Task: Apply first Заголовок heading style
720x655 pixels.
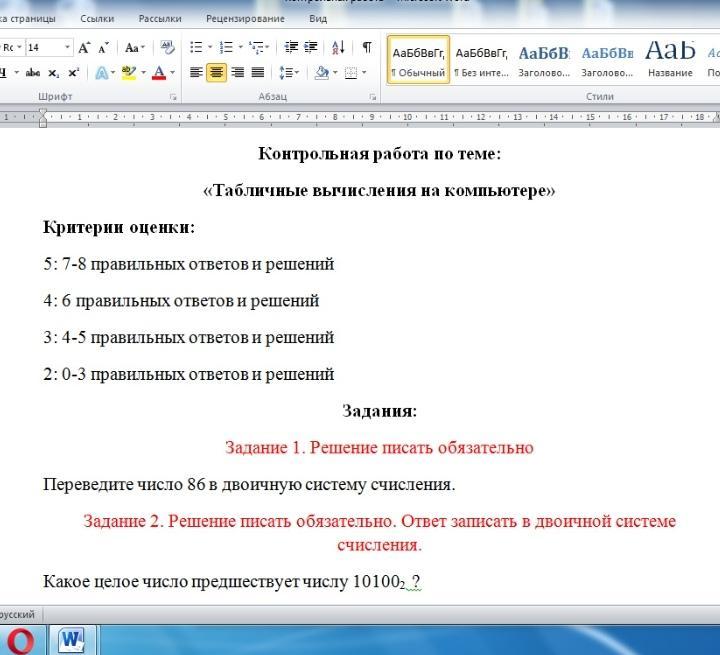Action: [x=544, y=60]
